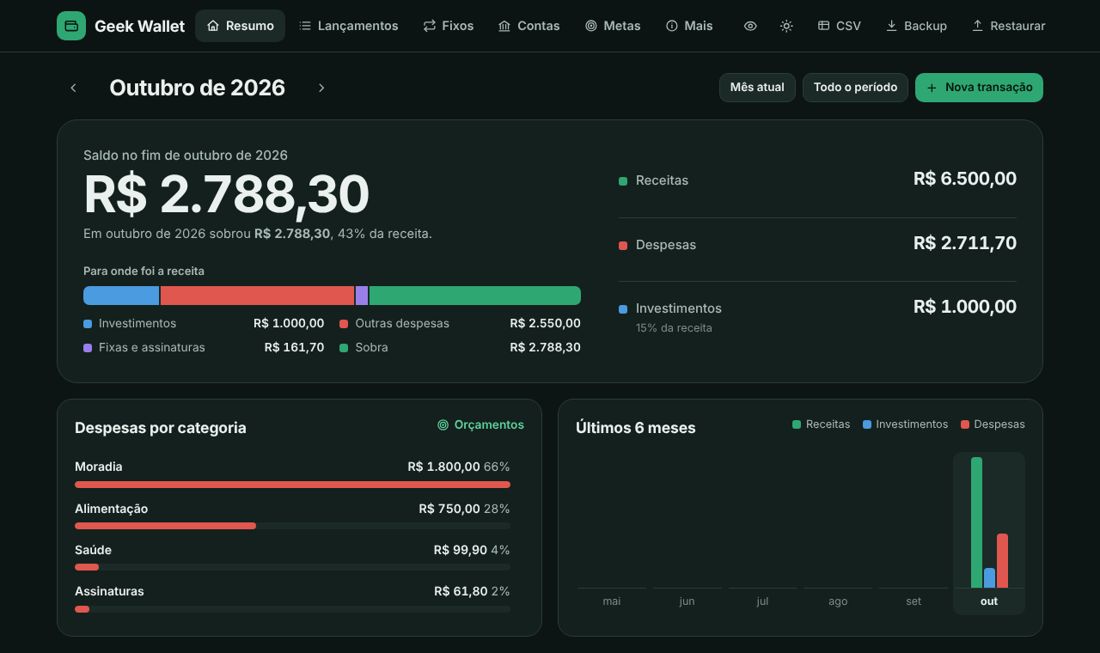This screenshot has width=1100, height=653.
Task: Click the Despesas chart legend item
Action: click(993, 424)
